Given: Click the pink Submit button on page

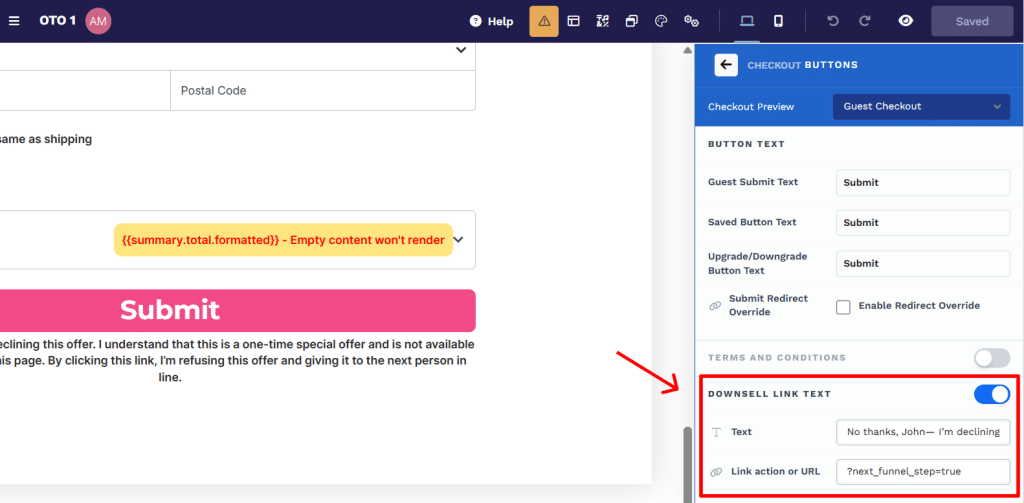Looking at the screenshot, I should tap(238, 310).
